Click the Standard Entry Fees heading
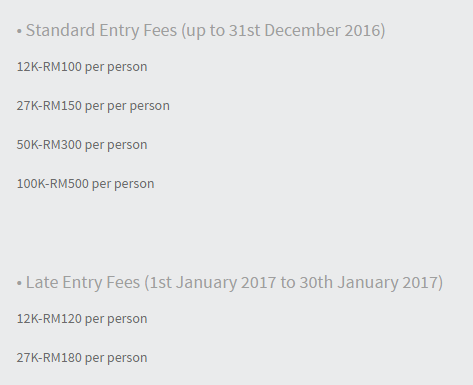 pyautogui.click(x=201, y=31)
